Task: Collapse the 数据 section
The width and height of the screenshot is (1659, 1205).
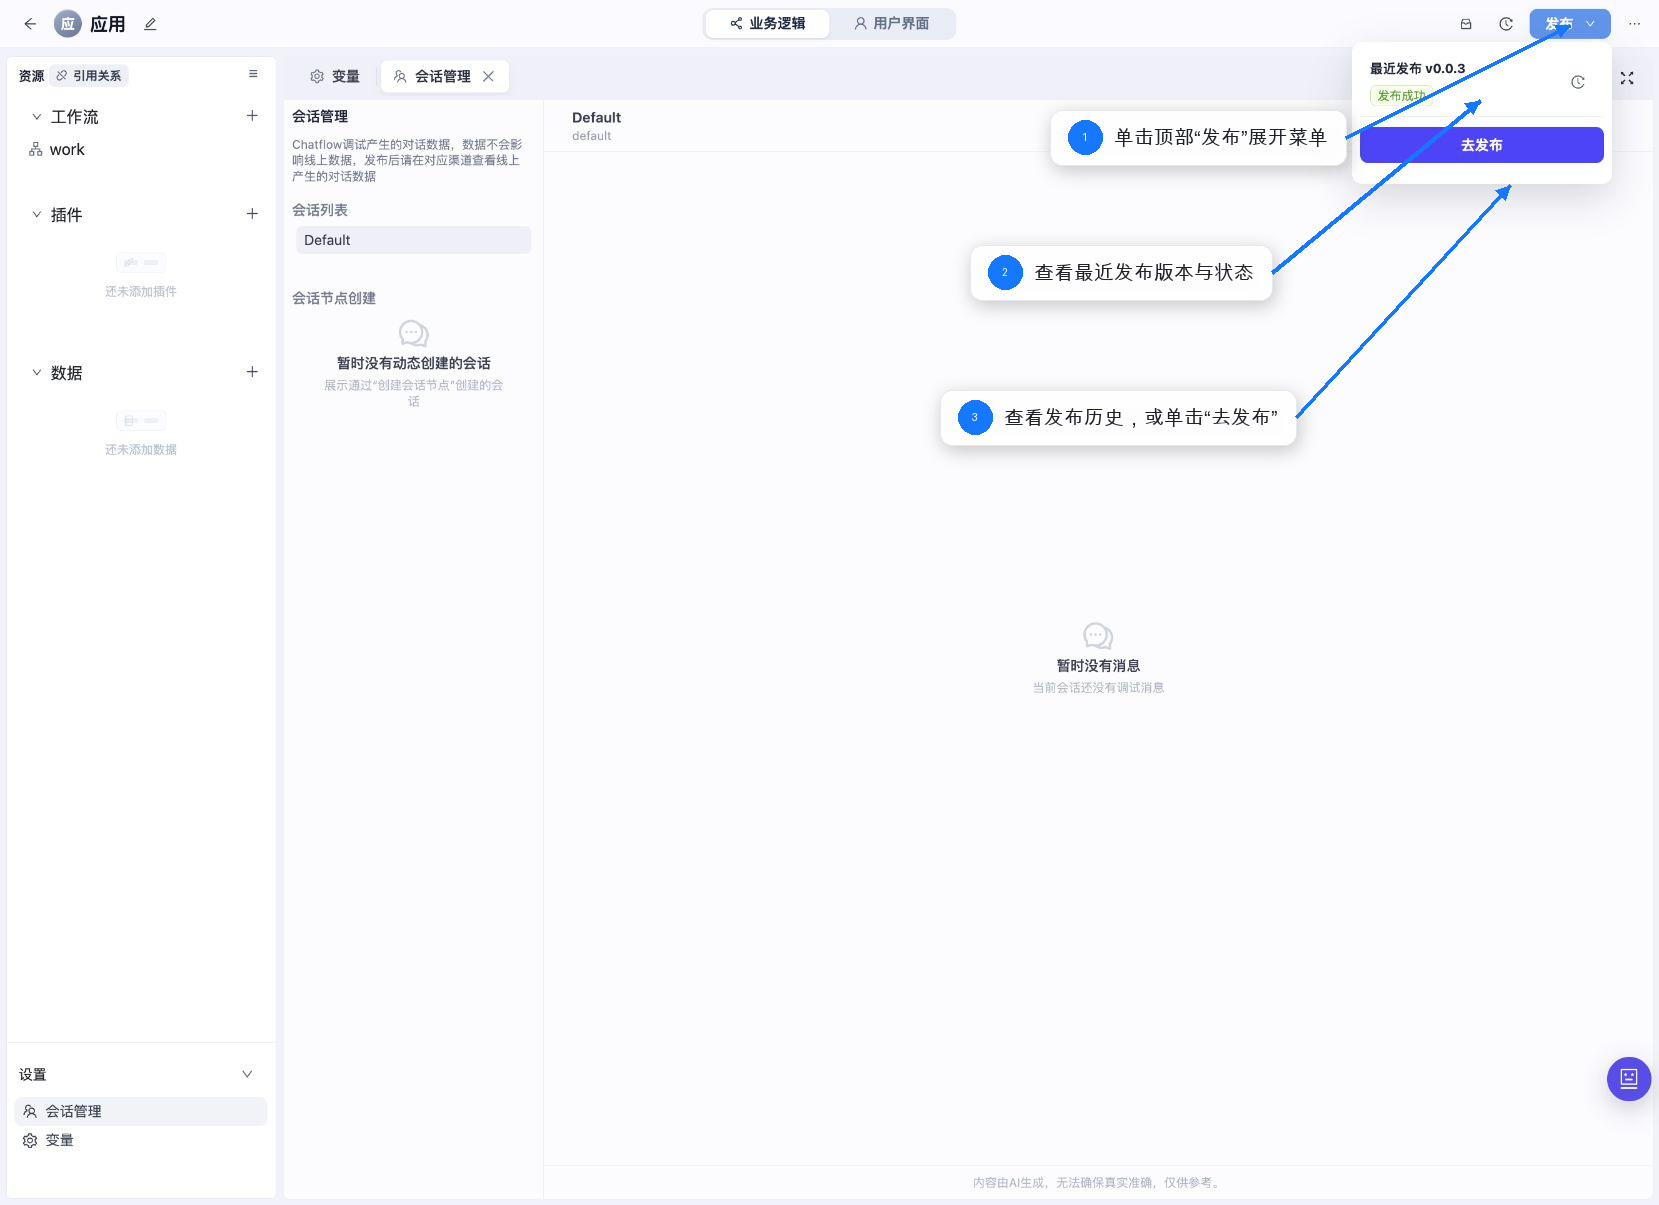Action: (37, 373)
